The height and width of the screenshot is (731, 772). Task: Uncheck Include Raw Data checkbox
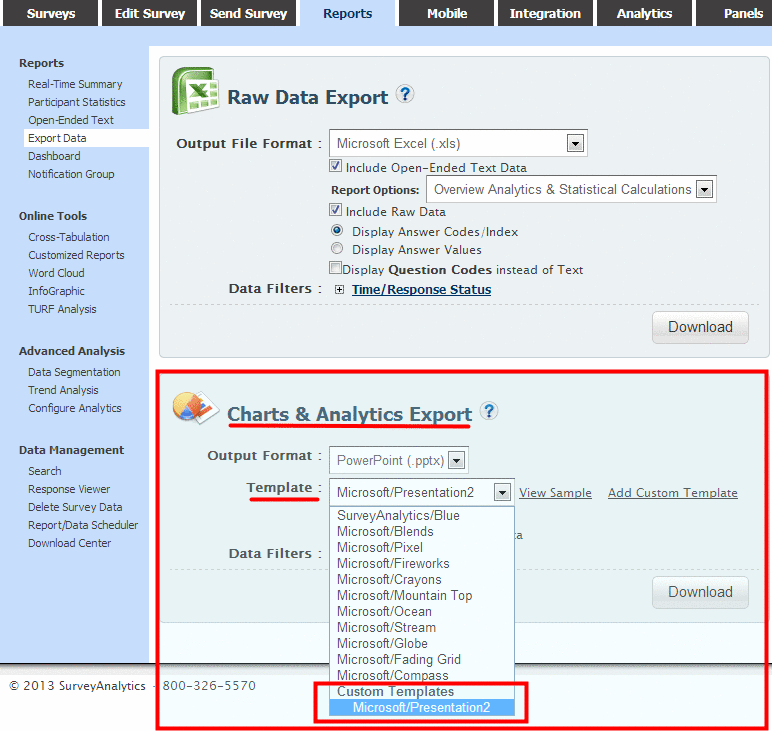pyautogui.click(x=336, y=211)
